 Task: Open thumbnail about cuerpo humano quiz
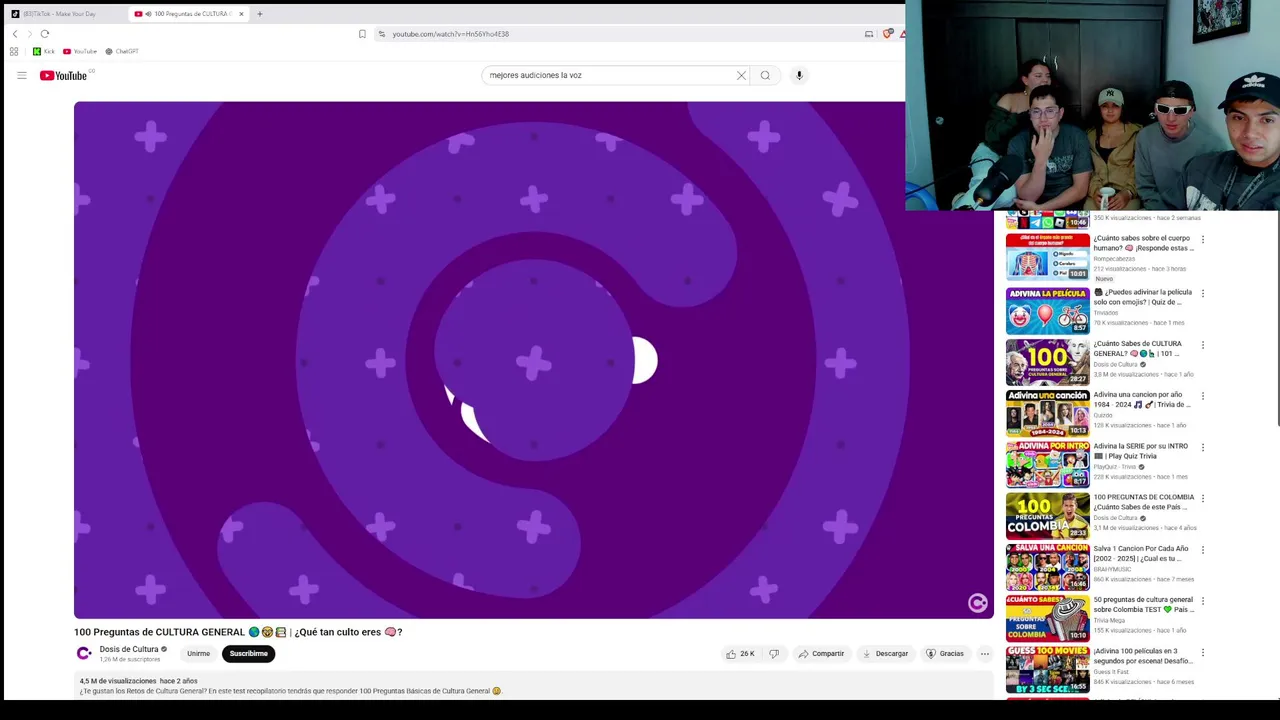point(1047,256)
